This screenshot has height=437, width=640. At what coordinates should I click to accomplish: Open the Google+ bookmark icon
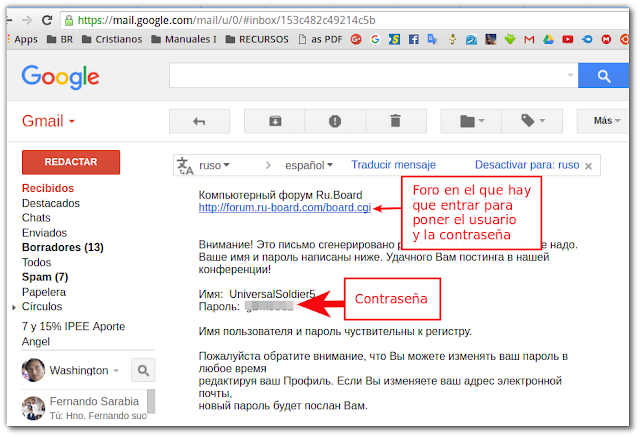(x=356, y=39)
